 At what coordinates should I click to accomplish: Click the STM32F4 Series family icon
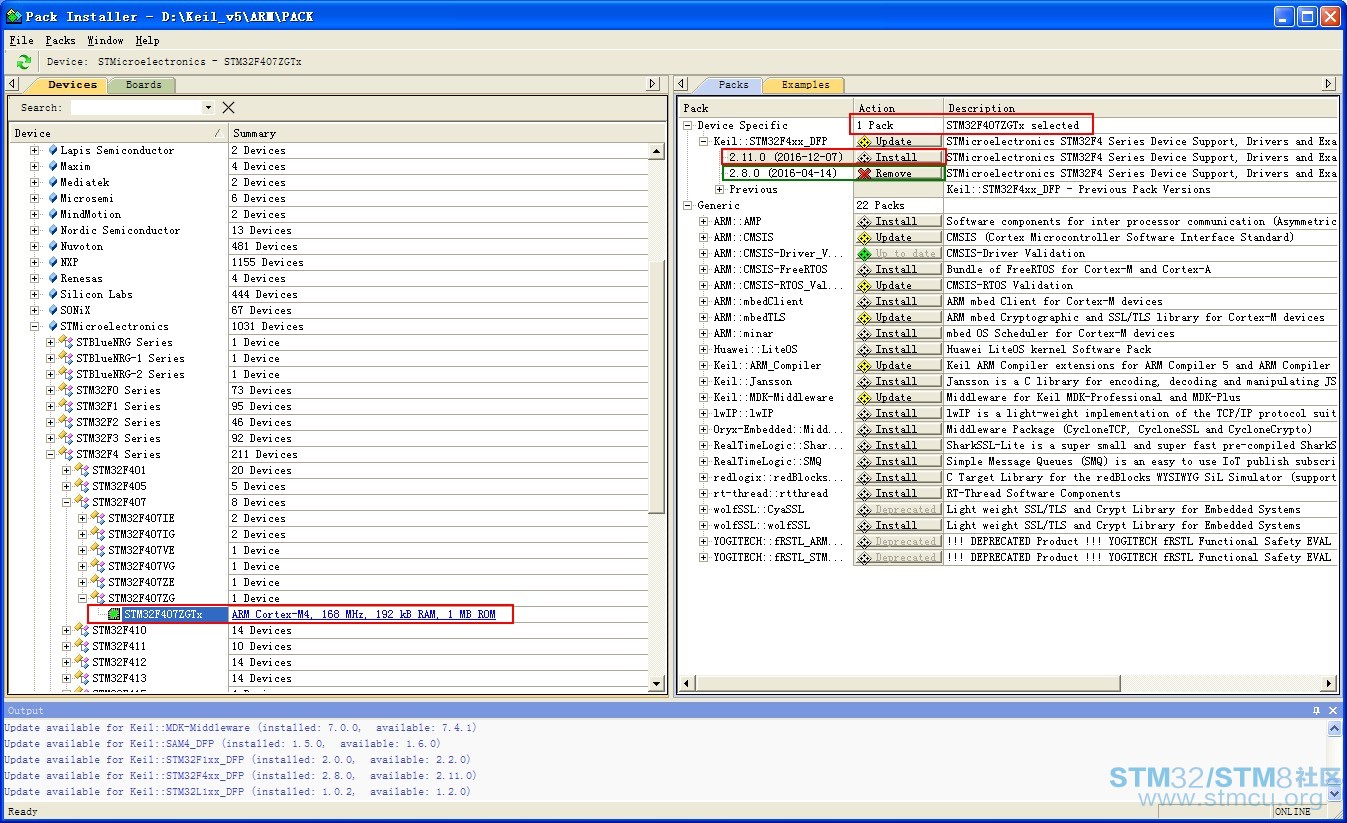point(67,454)
